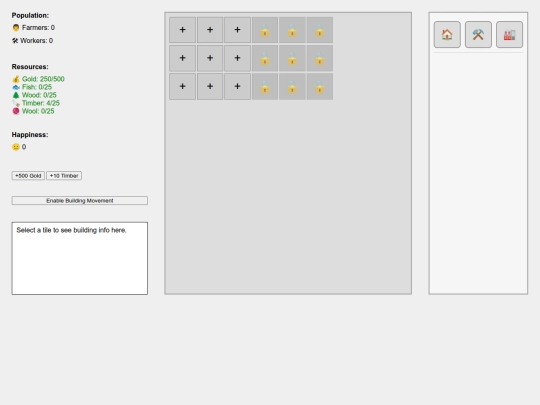This screenshot has width=540, height=405.
Task: Select the plus tile in row two, column three
Action: coord(237,58)
